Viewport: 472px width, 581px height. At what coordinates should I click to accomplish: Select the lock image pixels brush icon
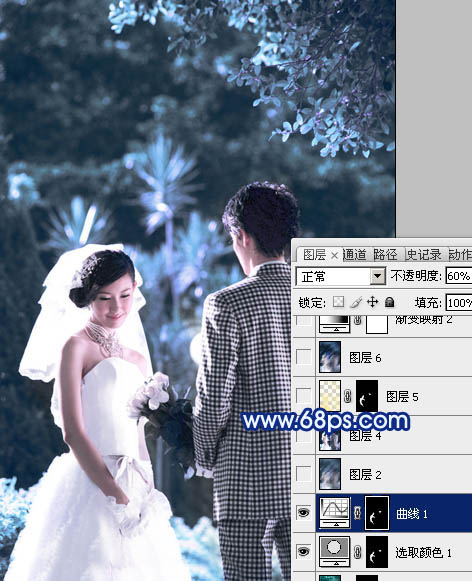(x=356, y=302)
